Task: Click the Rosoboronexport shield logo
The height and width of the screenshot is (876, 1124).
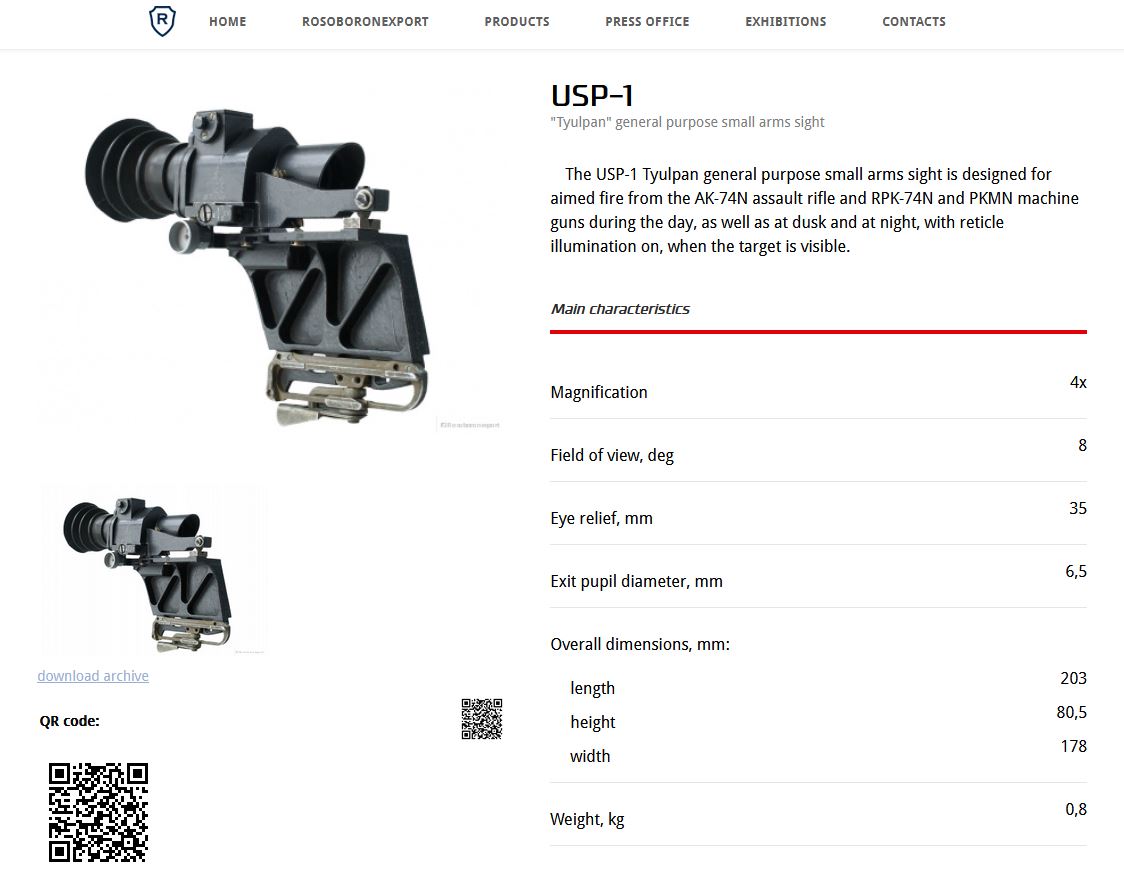Action: pos(162,21)
